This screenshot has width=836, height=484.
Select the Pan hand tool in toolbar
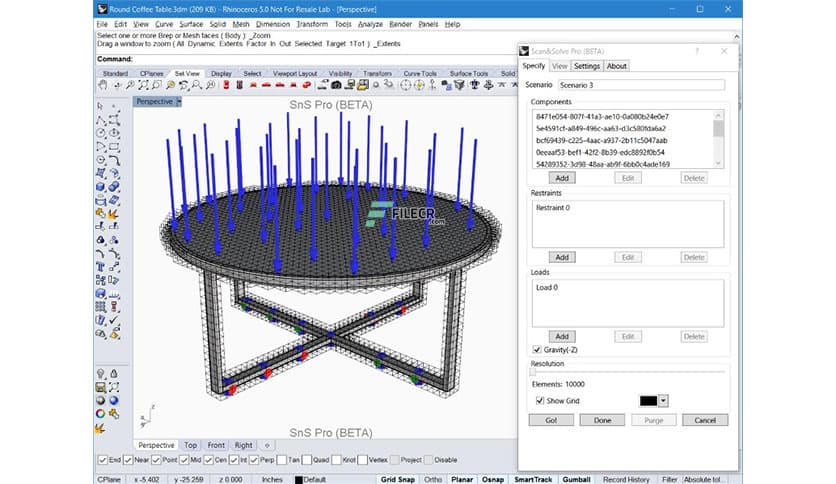tap(102, 85)
